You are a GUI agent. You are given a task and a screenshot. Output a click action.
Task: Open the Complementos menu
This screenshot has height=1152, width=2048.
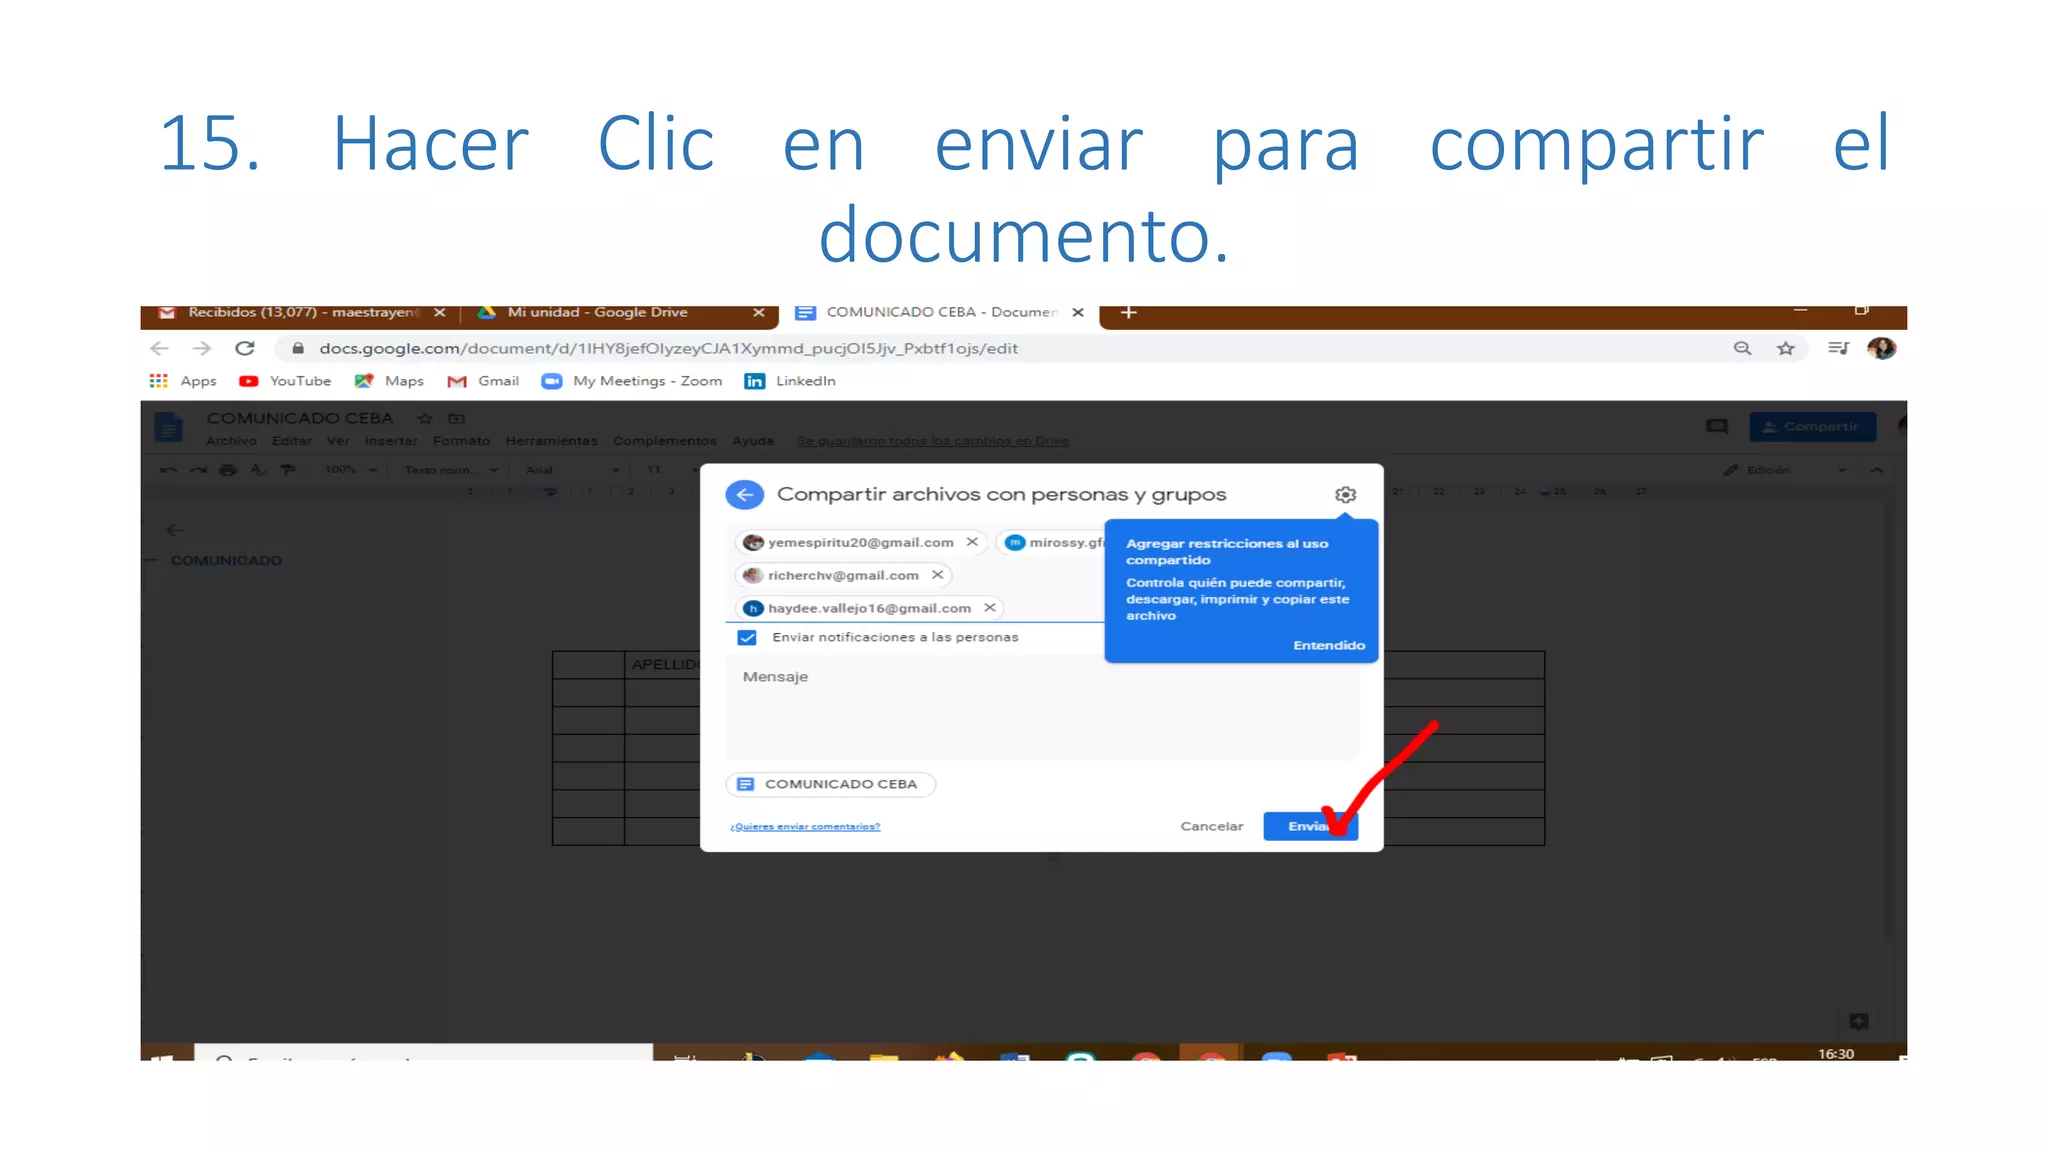[665, 441]
